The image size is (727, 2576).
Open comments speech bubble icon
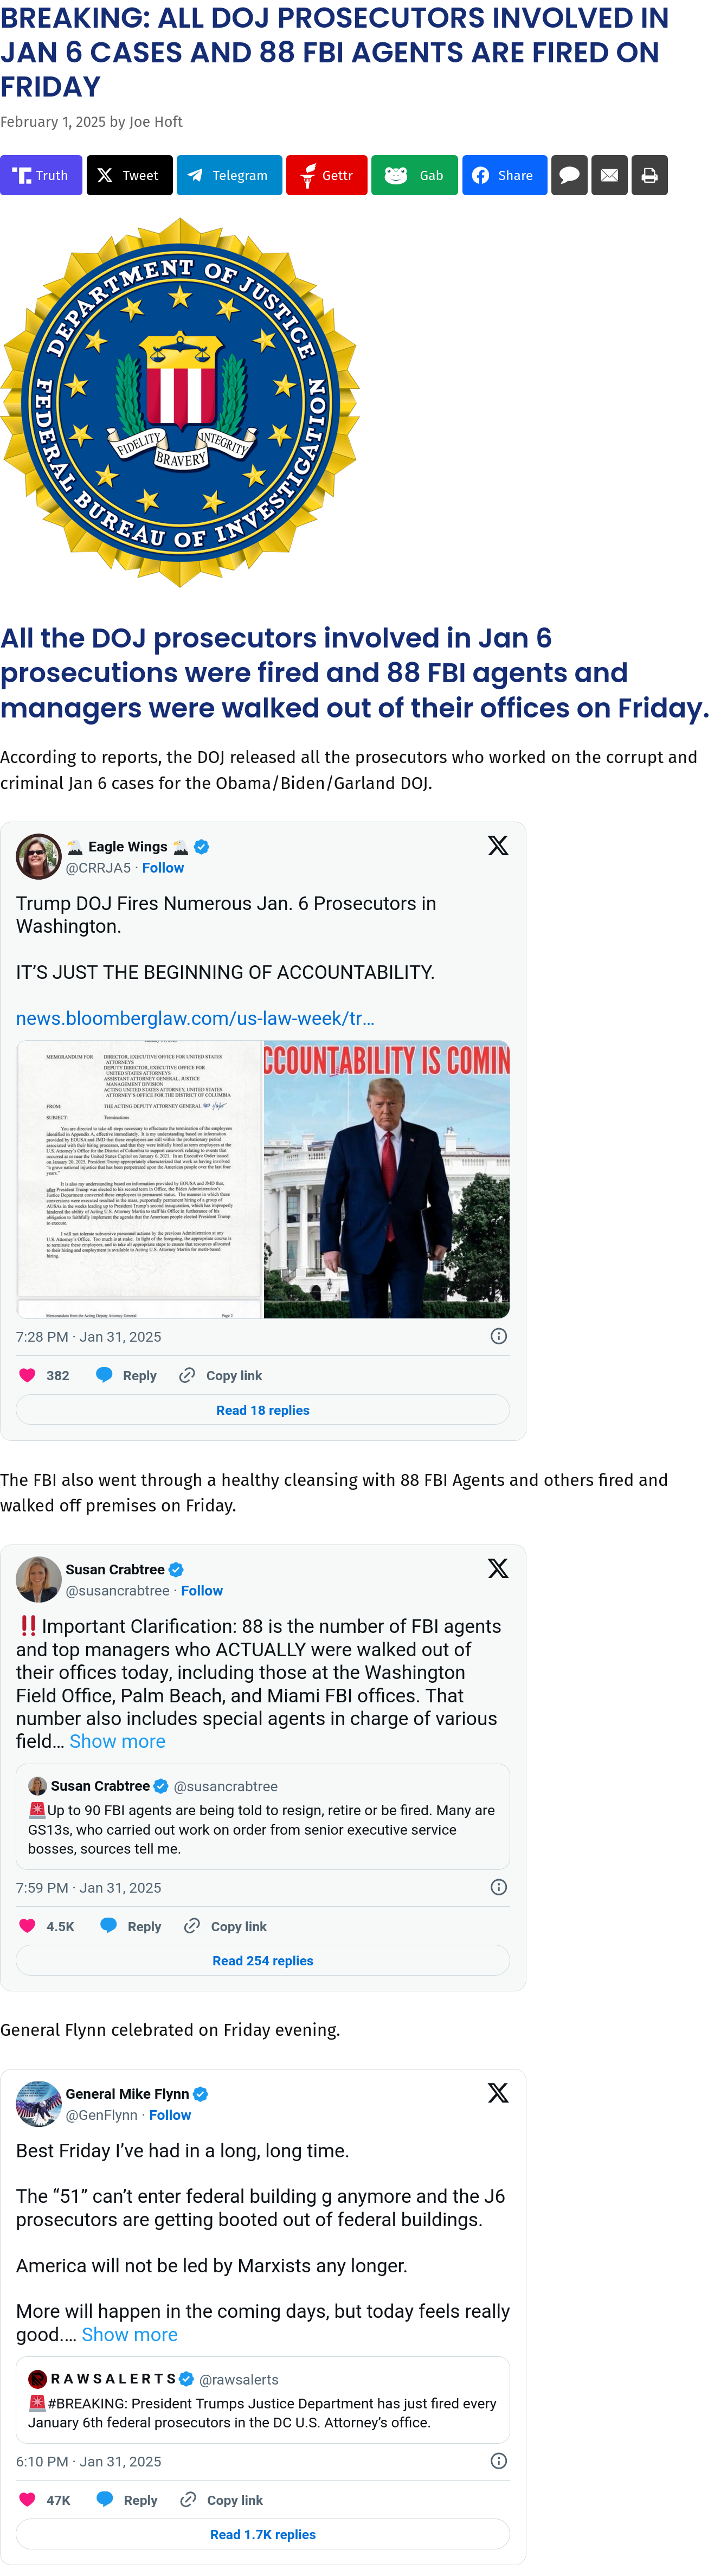point(569,176)
